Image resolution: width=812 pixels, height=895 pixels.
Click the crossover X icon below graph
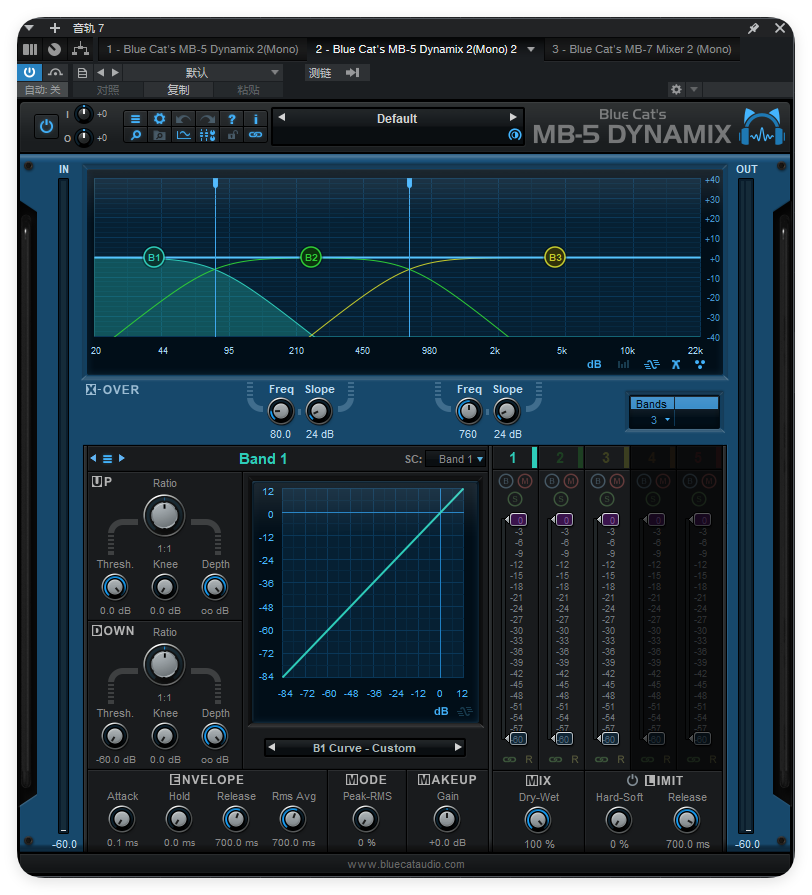[x=676, y=365]
